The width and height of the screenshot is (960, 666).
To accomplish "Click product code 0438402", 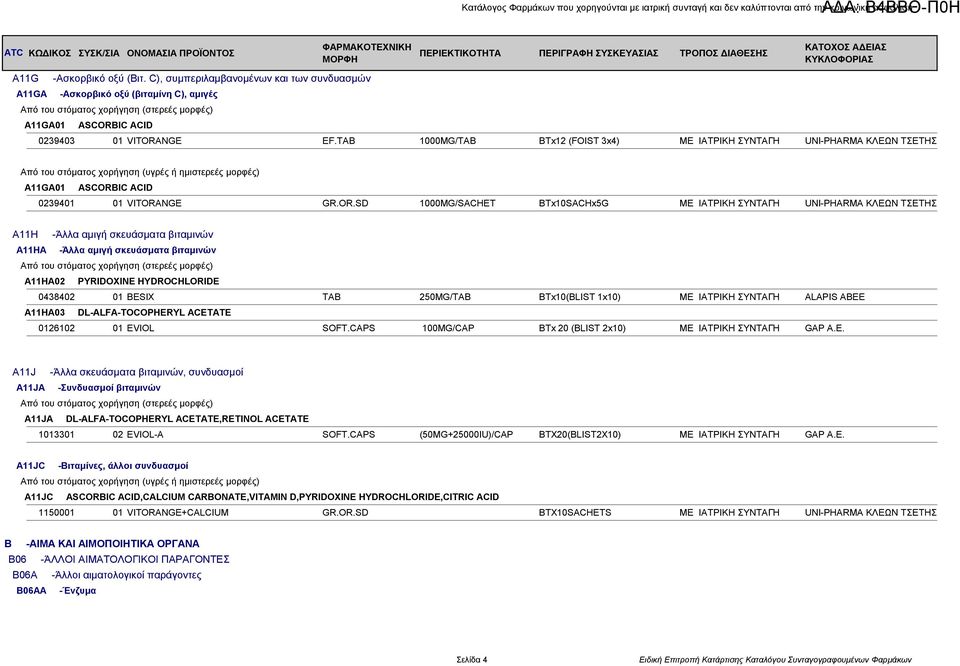I will (56, 297).
